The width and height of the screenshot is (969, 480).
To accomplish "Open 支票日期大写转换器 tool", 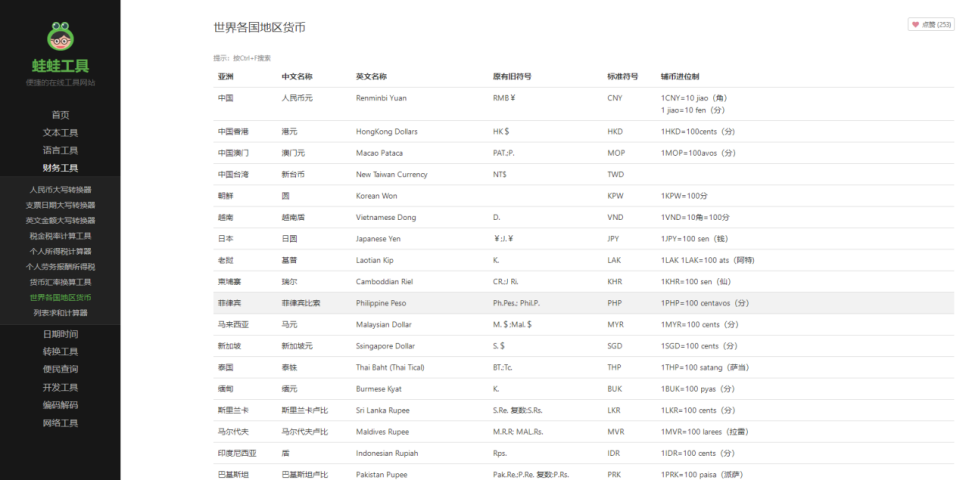I will coord(61,205).
